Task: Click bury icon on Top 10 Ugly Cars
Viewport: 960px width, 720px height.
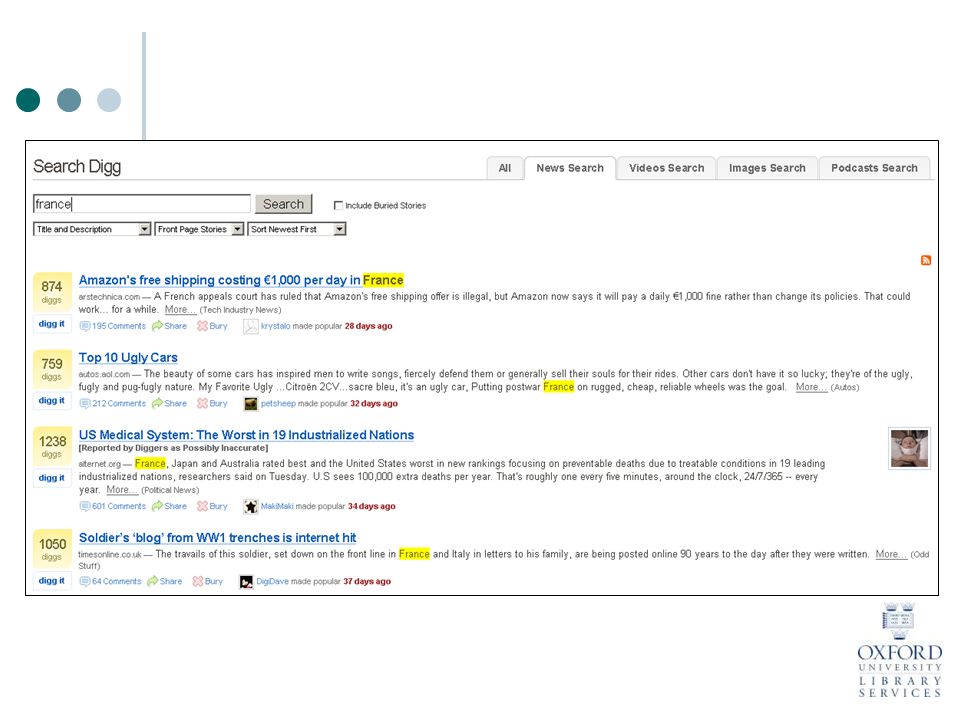Action: [202, 403]
